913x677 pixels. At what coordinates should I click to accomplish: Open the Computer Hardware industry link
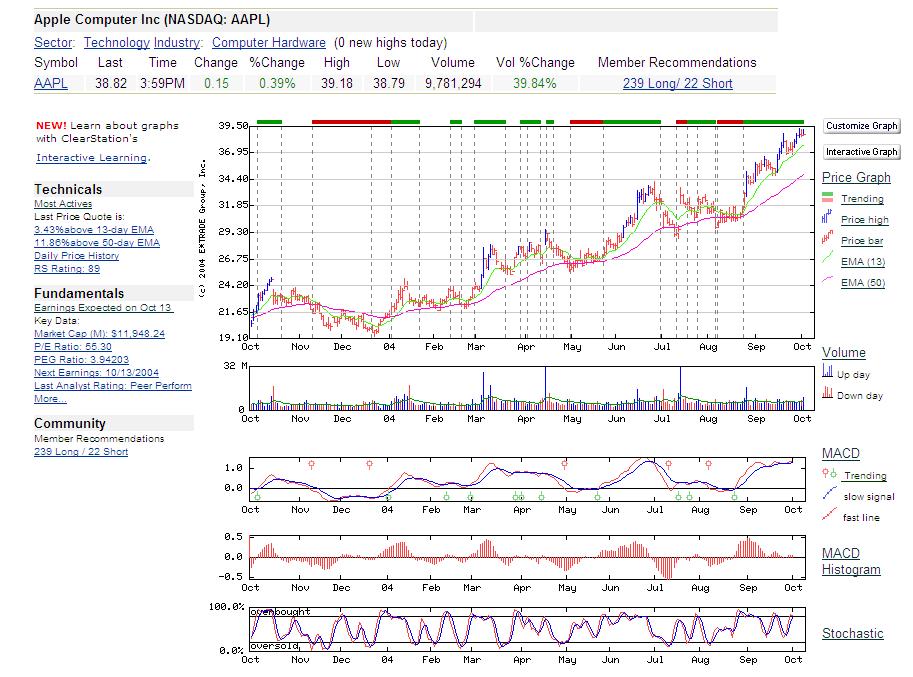(268, 43)
